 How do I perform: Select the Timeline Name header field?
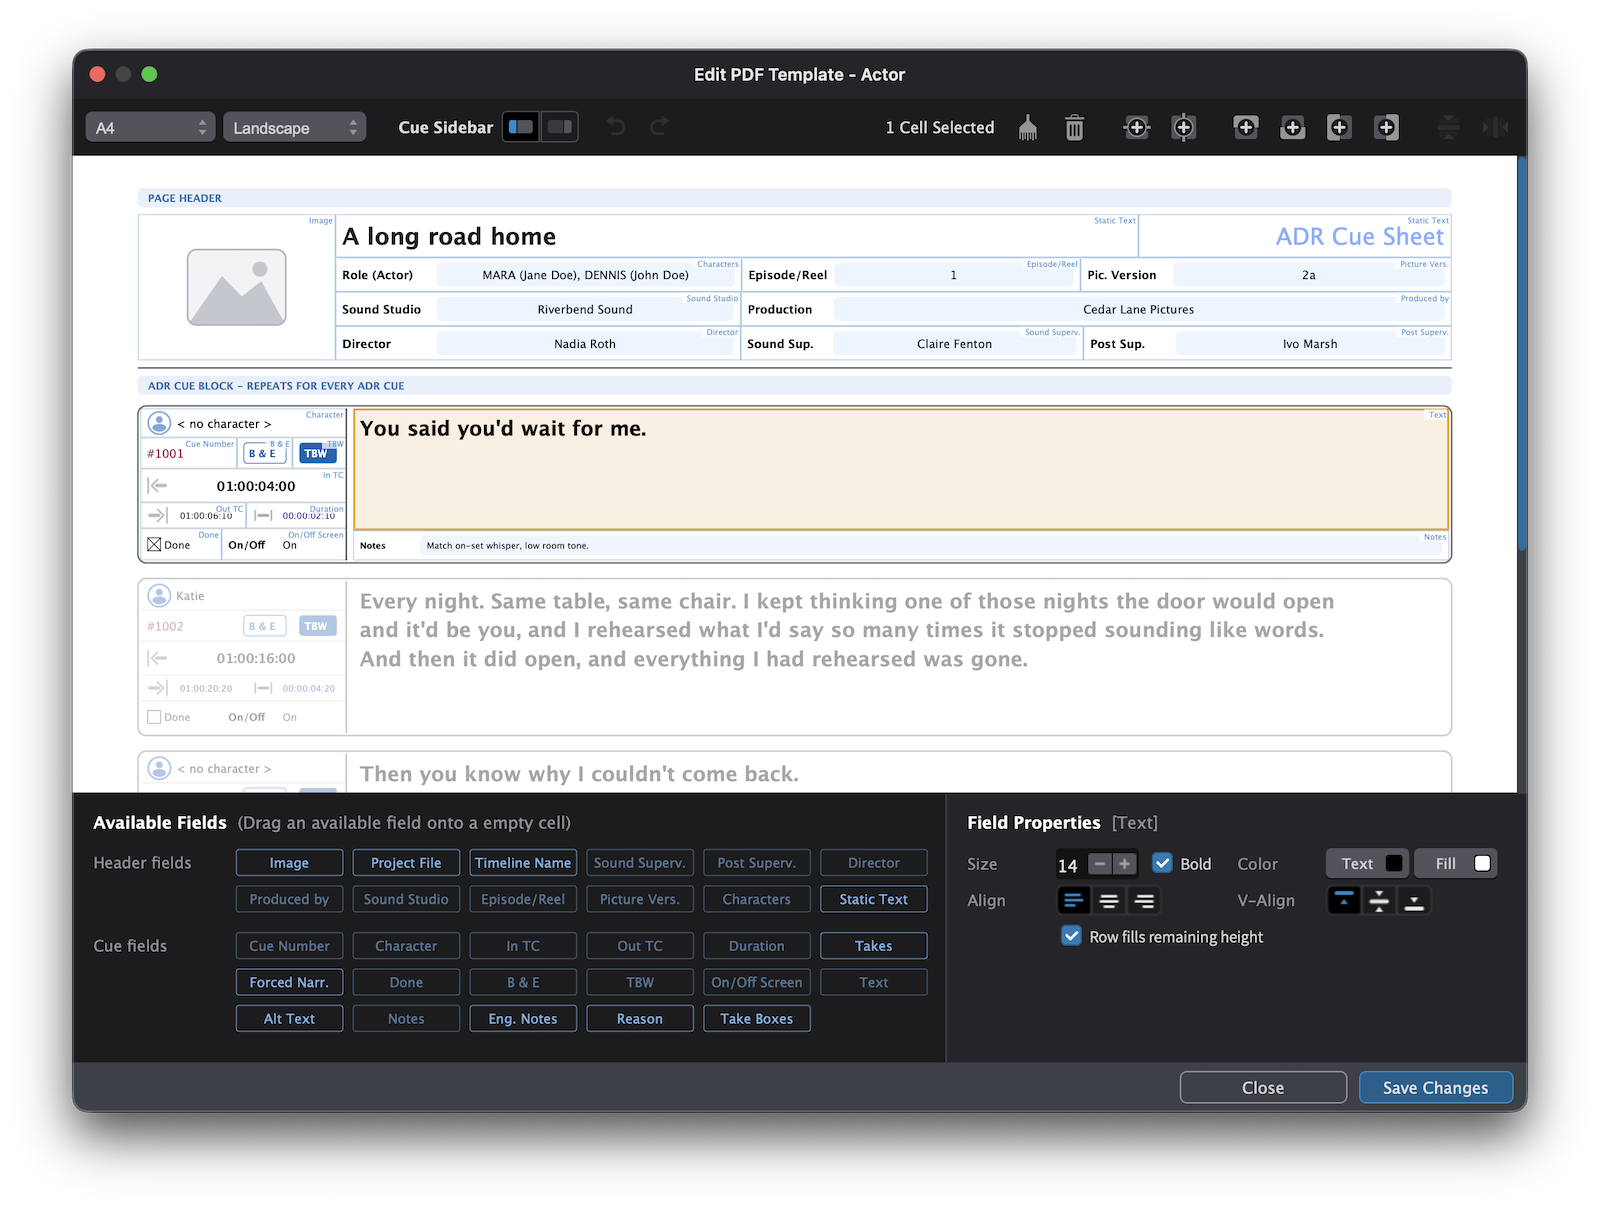[523, 863]
